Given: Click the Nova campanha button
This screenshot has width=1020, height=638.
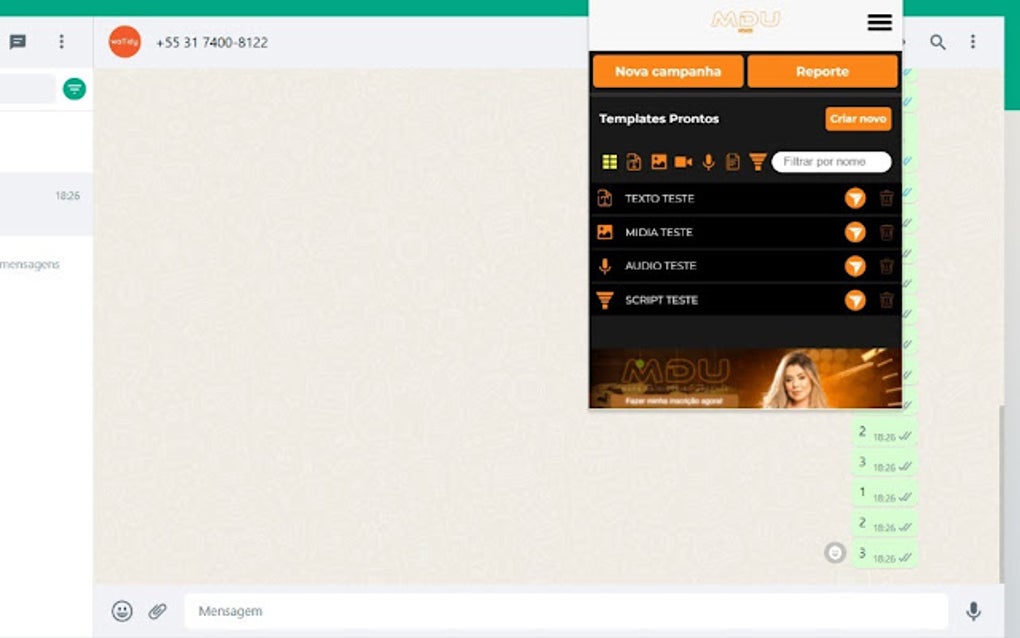Looking at the screenshot, I should click(x=667, y=71).
